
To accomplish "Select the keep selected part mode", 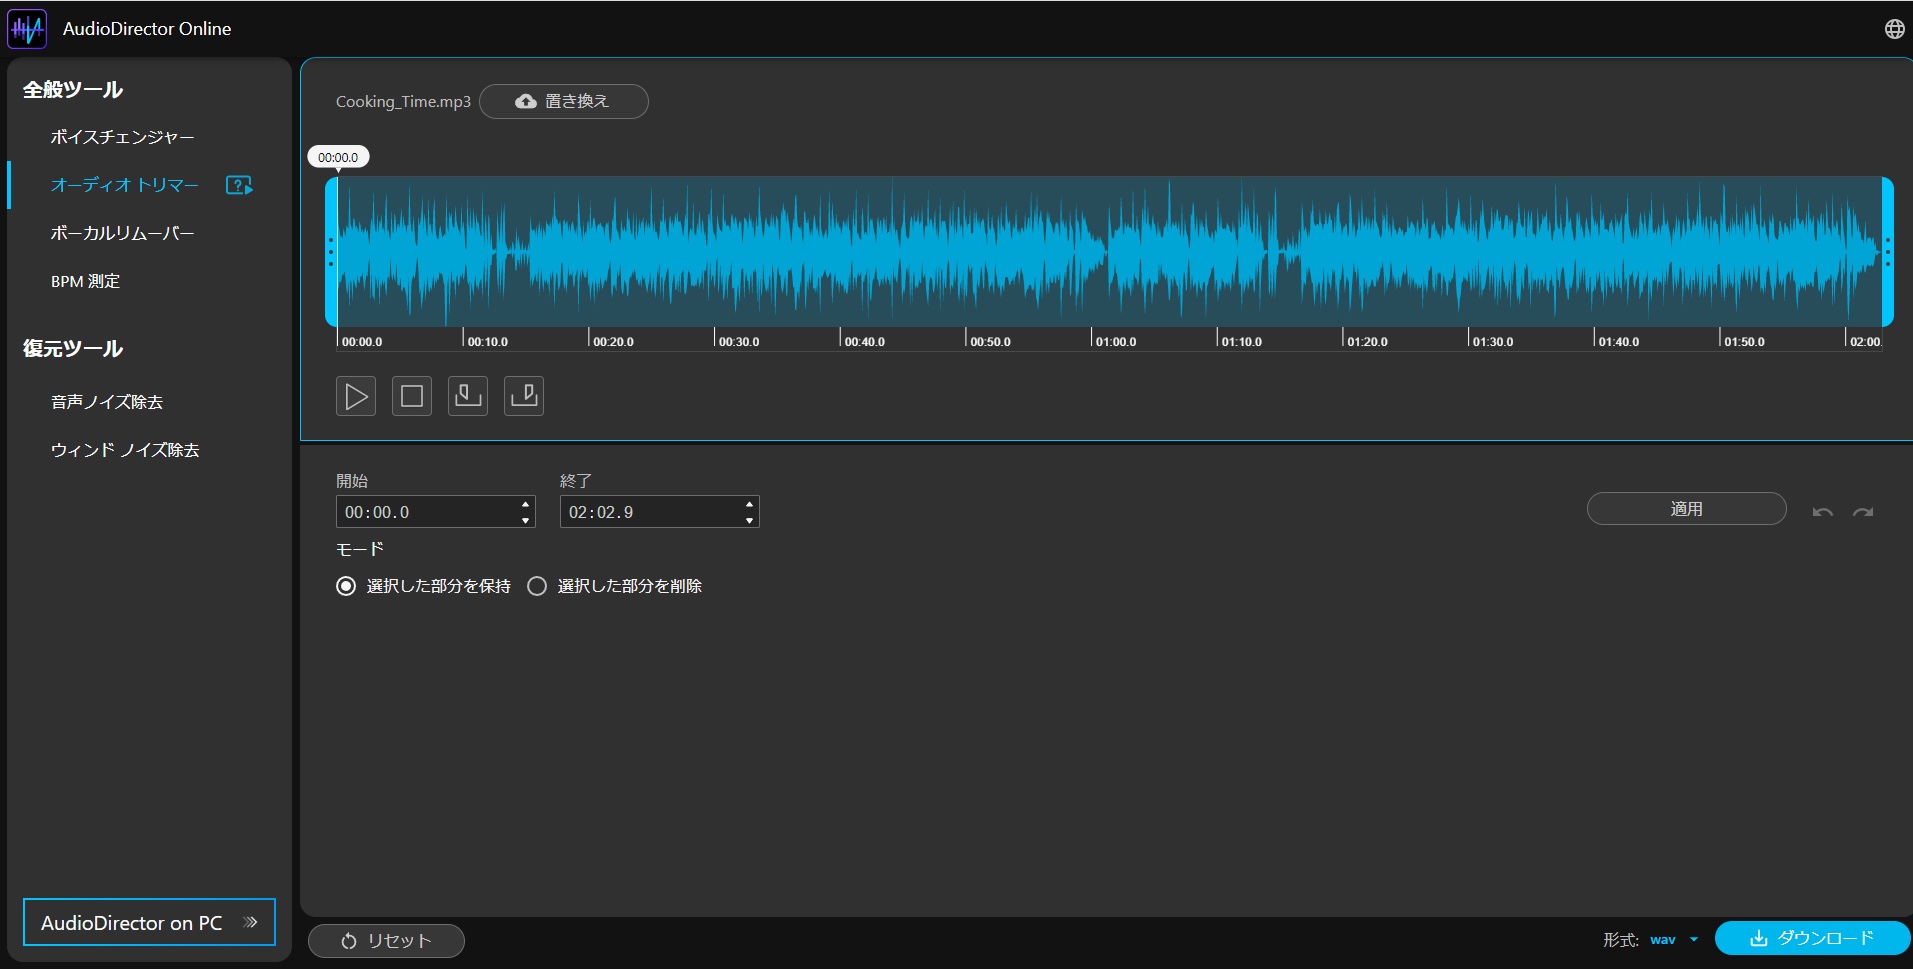I will 346,586.
